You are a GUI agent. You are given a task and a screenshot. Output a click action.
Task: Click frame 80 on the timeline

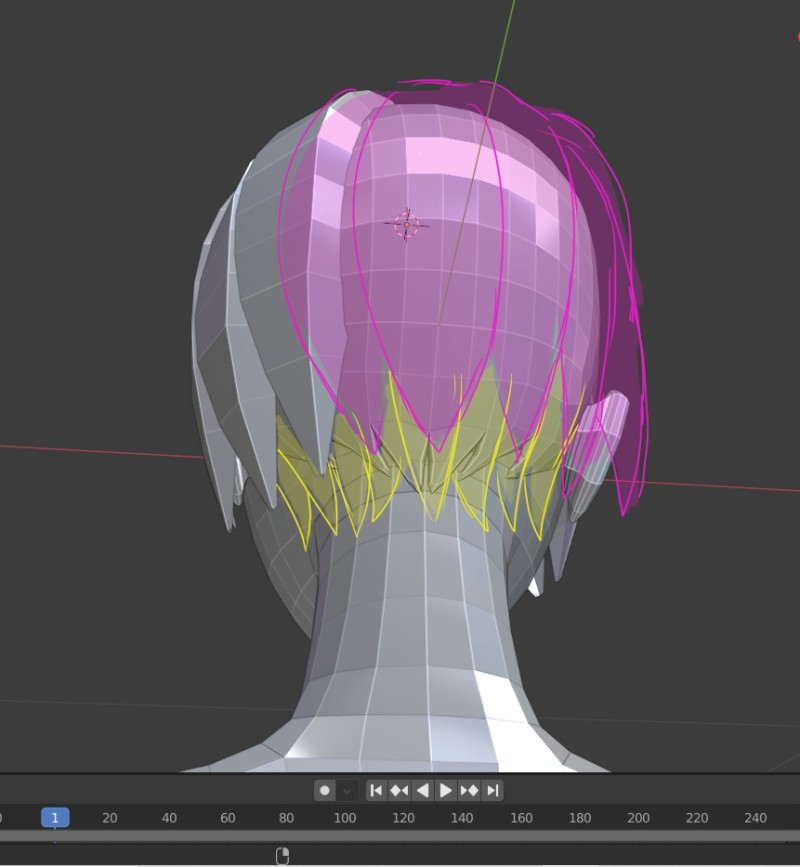(286, 818)
